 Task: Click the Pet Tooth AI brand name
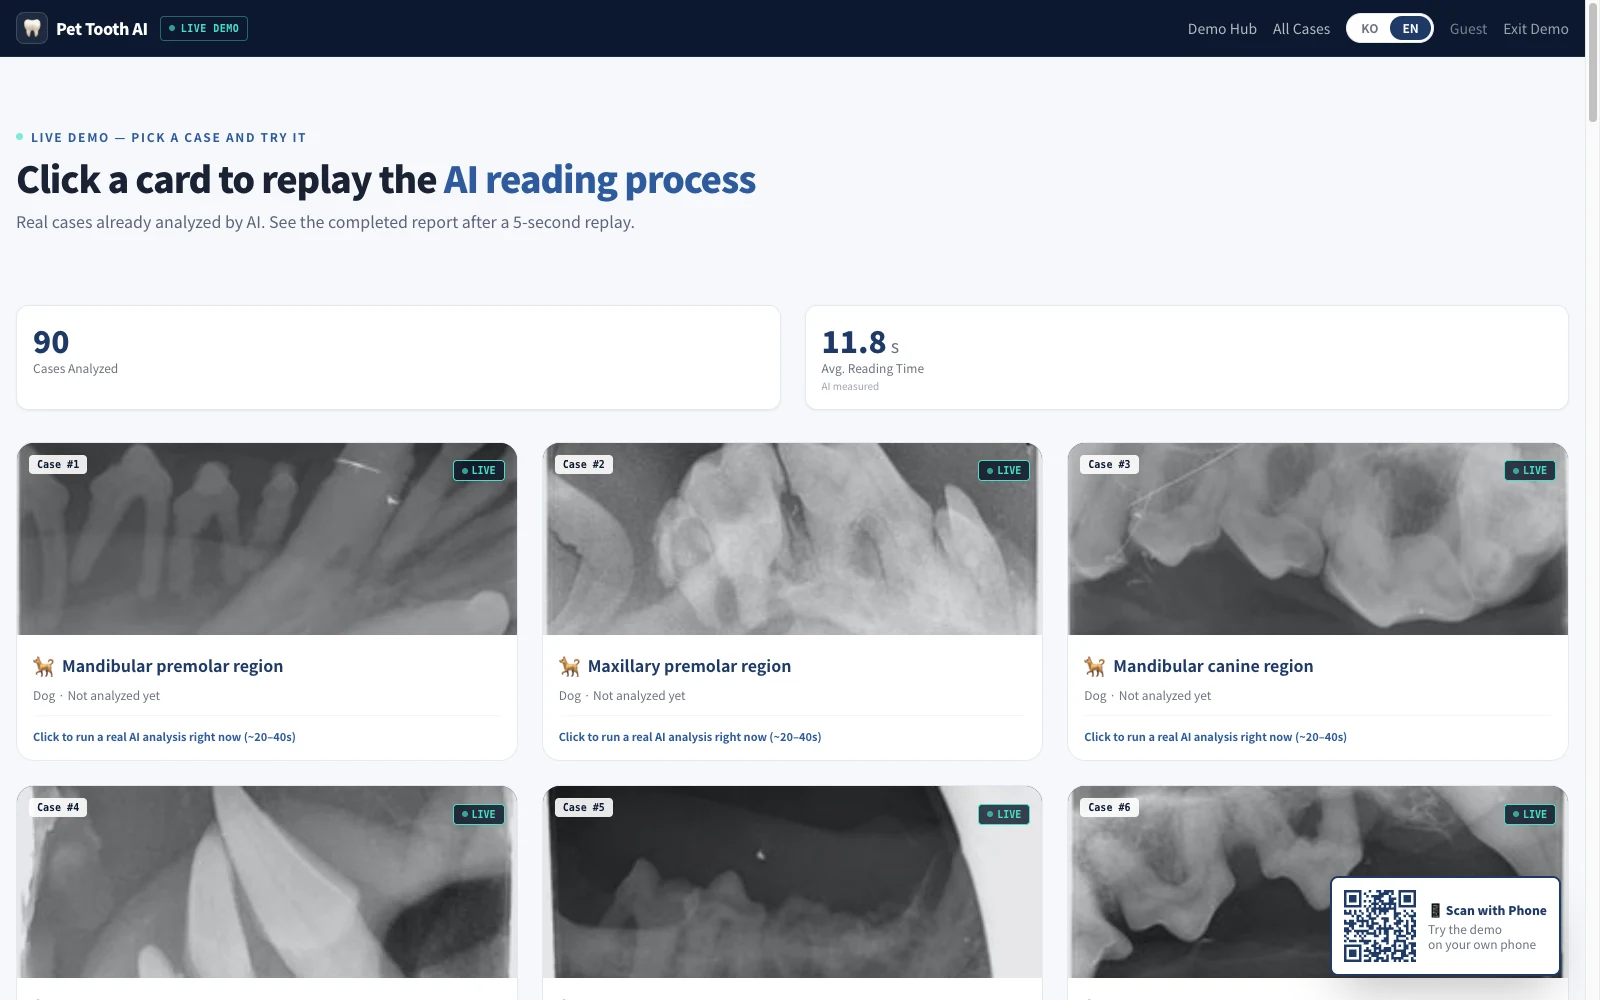102,29
